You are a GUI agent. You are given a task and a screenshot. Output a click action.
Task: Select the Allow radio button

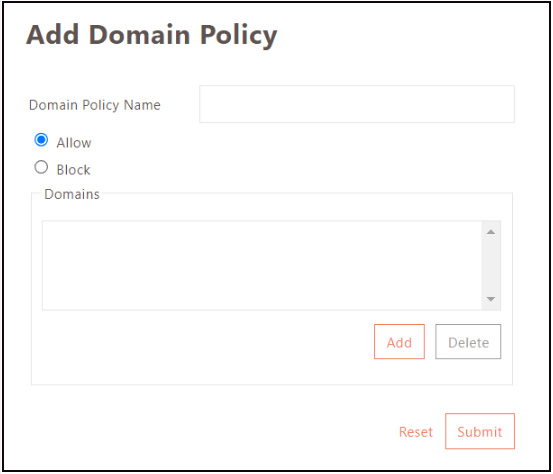coord(41,140)
